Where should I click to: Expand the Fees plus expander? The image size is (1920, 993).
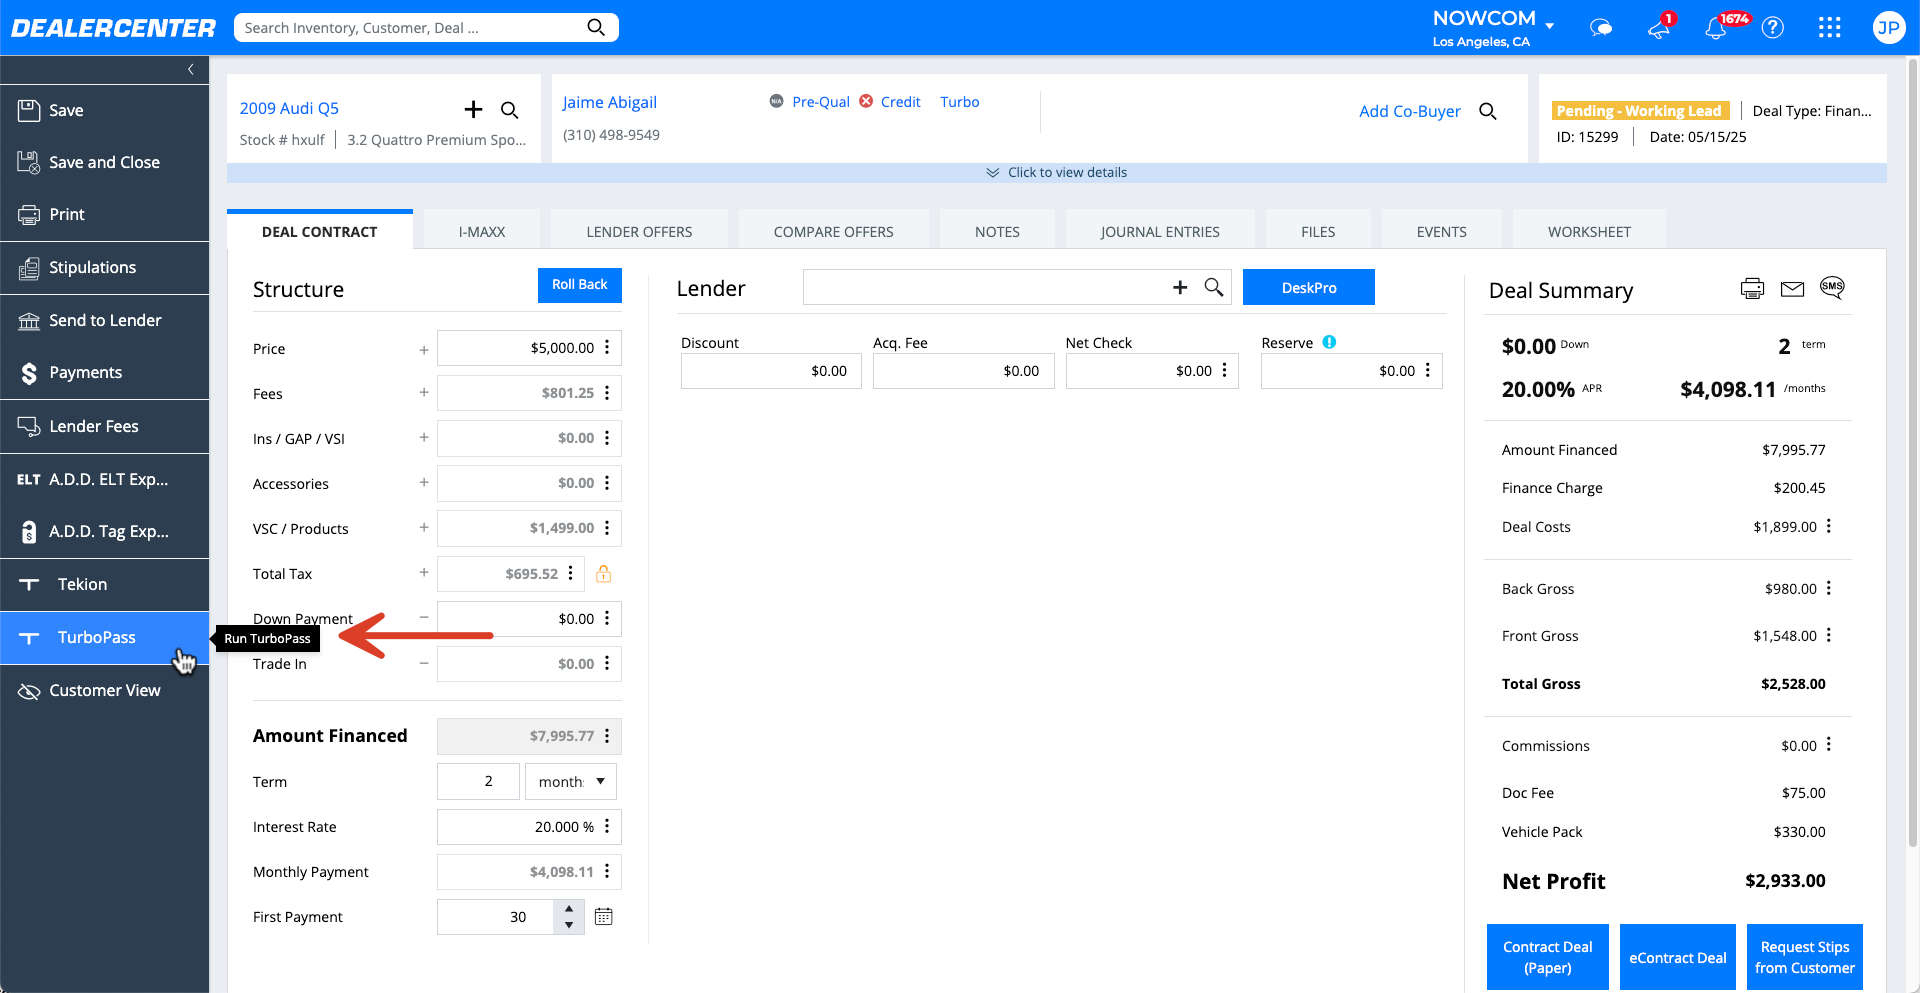point(424,393)
